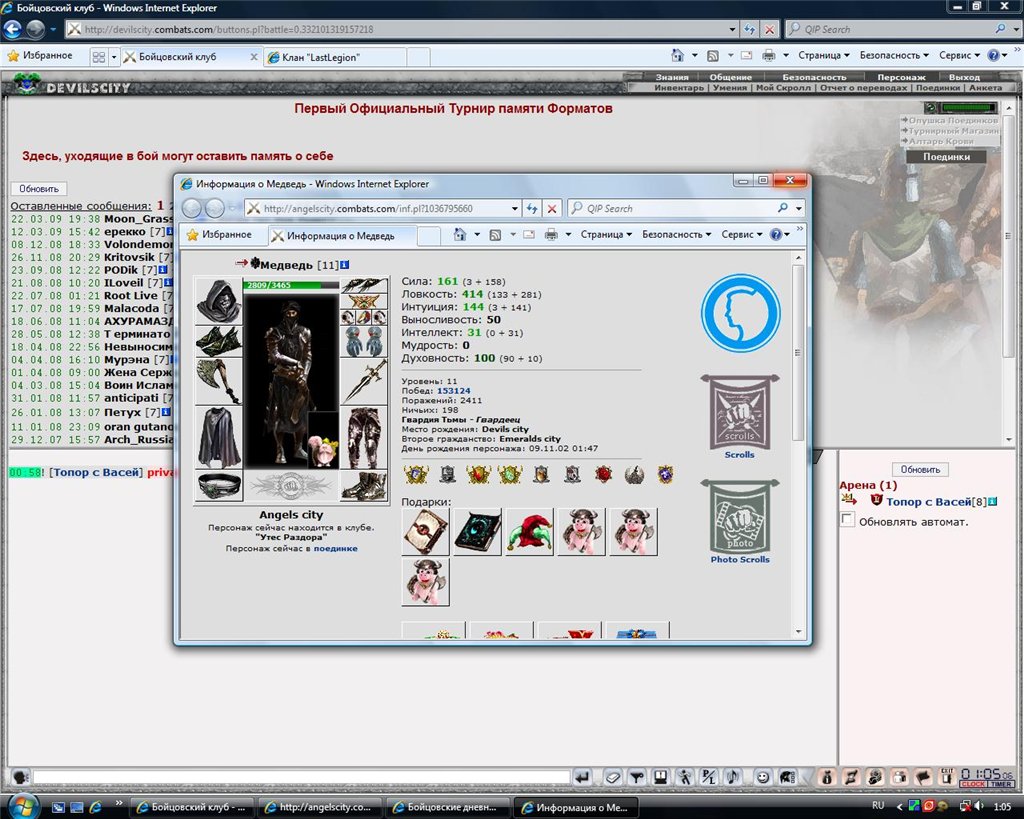1024x819 pixels.
Task: Click the brown spellbook gift
Action: (425, 532)
